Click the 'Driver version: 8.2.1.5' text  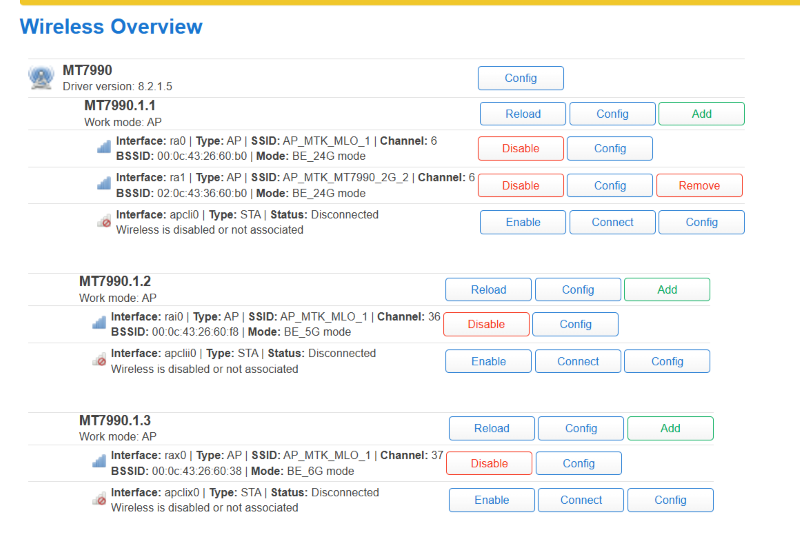click(117, 86)
